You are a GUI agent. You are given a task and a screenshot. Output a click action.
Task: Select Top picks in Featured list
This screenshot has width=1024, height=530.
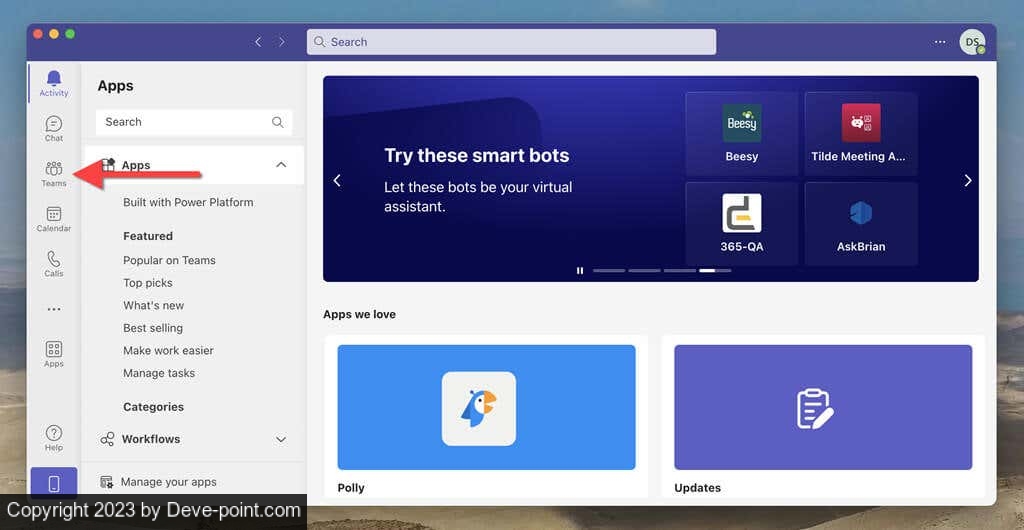pyautogui.click(x=148, y=283)
